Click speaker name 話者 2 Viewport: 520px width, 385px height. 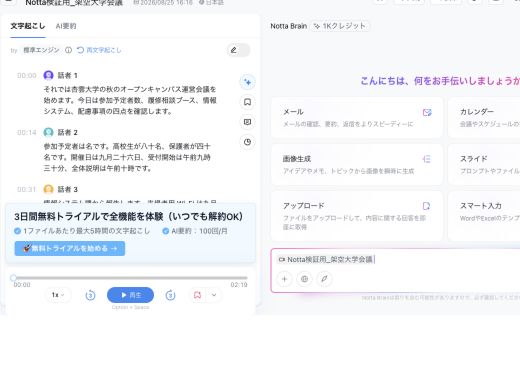pyautogui.click(x=68, y=133)
